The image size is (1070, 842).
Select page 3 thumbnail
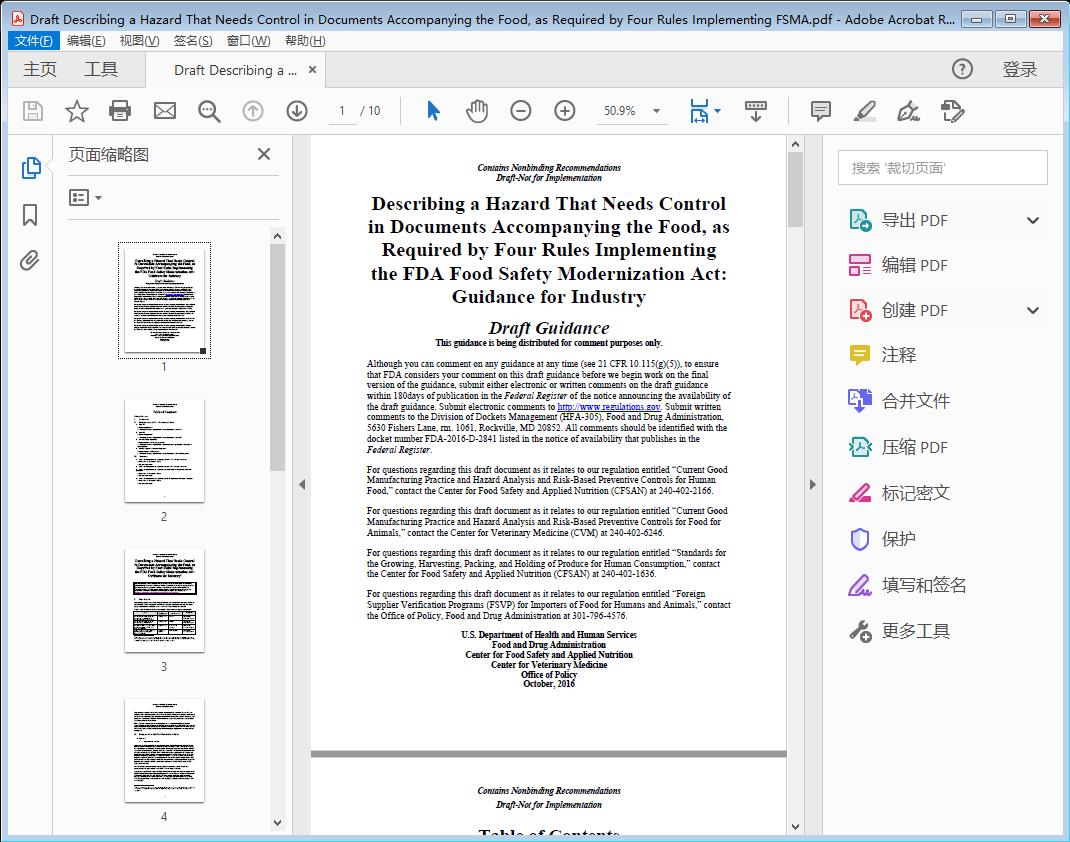coord(164,600)
